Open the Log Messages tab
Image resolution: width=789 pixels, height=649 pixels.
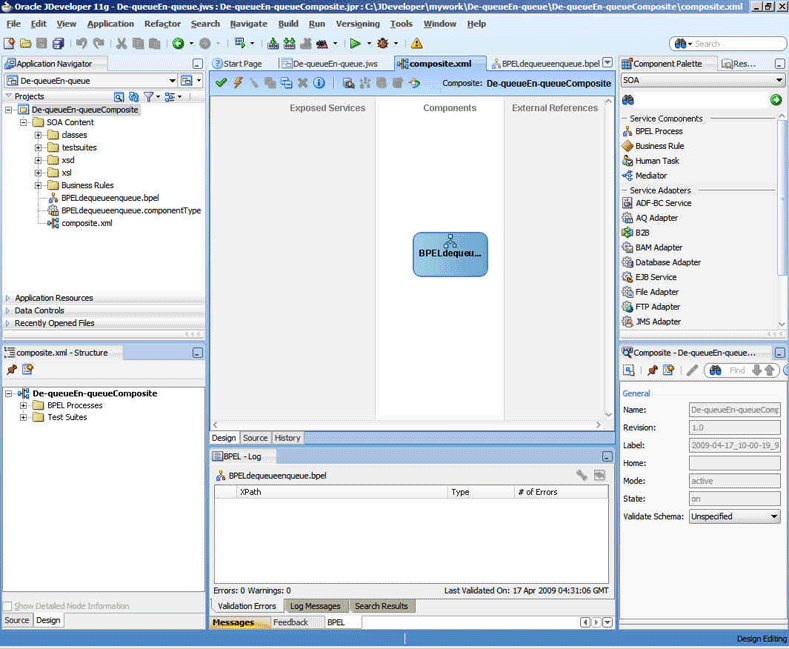tap(315, 606)
